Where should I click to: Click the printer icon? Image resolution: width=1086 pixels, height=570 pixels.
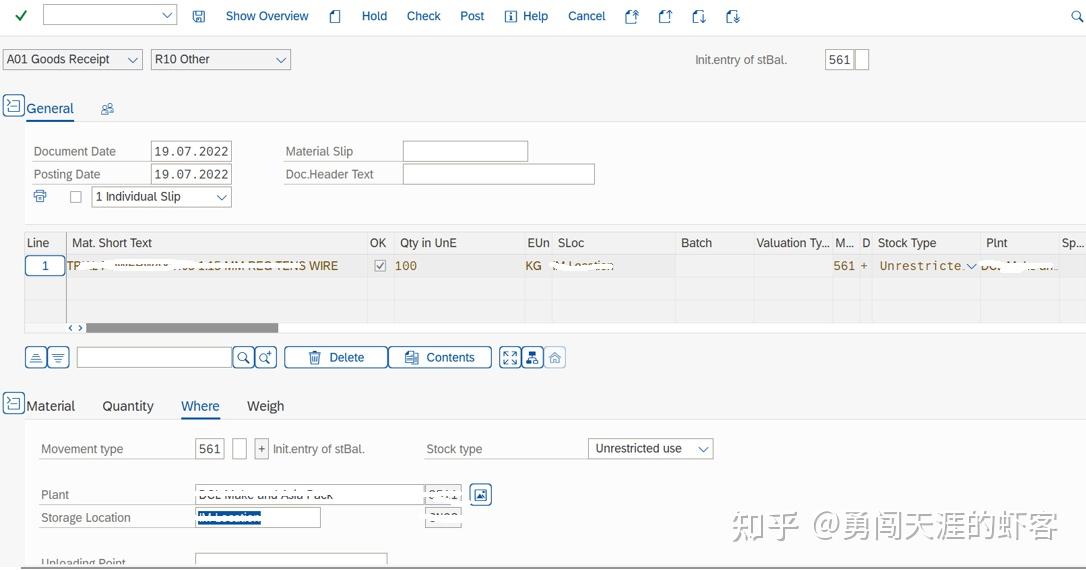(40, 197)
